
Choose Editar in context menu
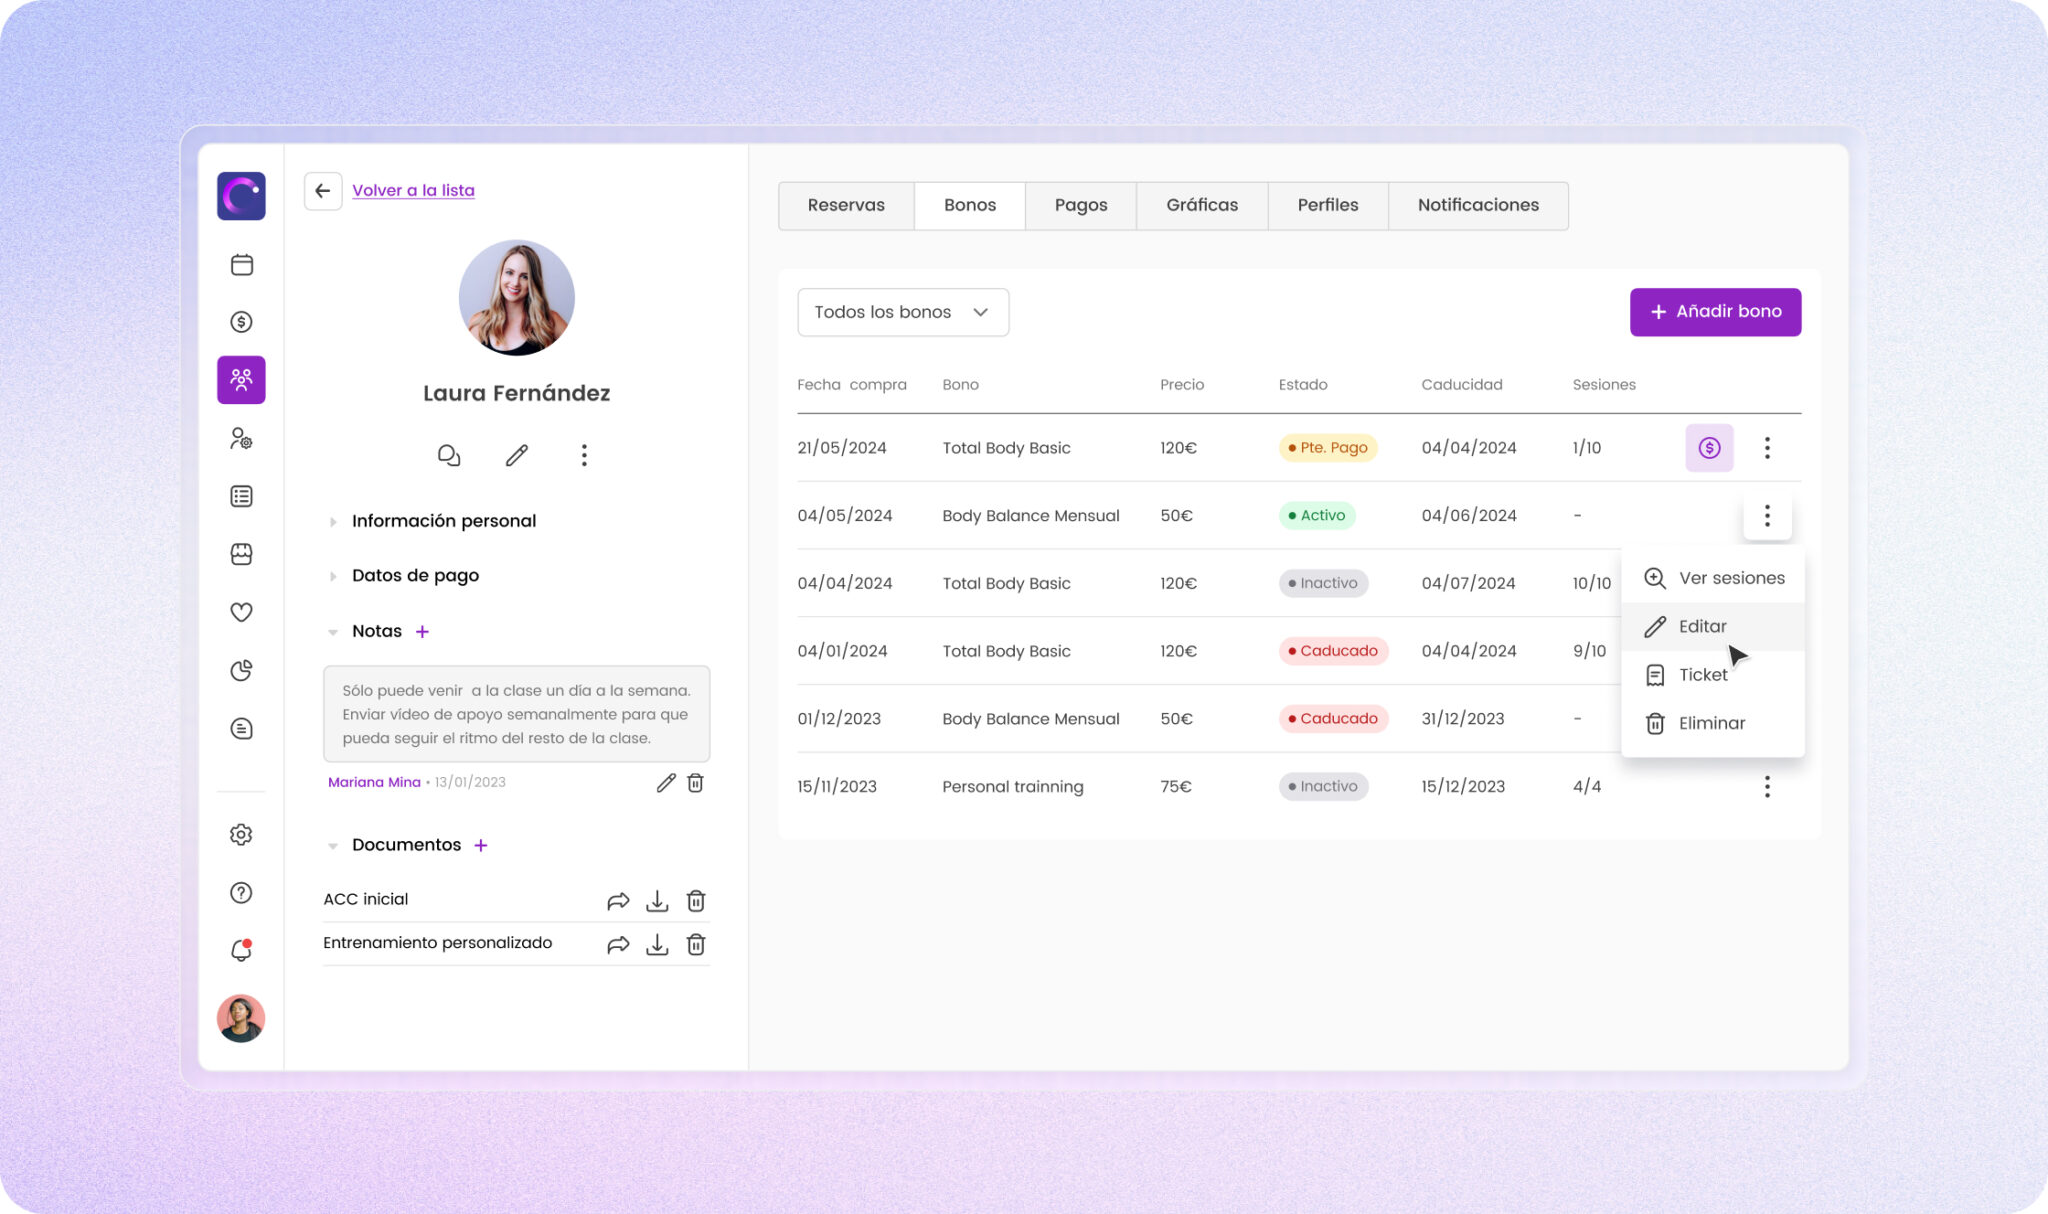click(1713, 626)
